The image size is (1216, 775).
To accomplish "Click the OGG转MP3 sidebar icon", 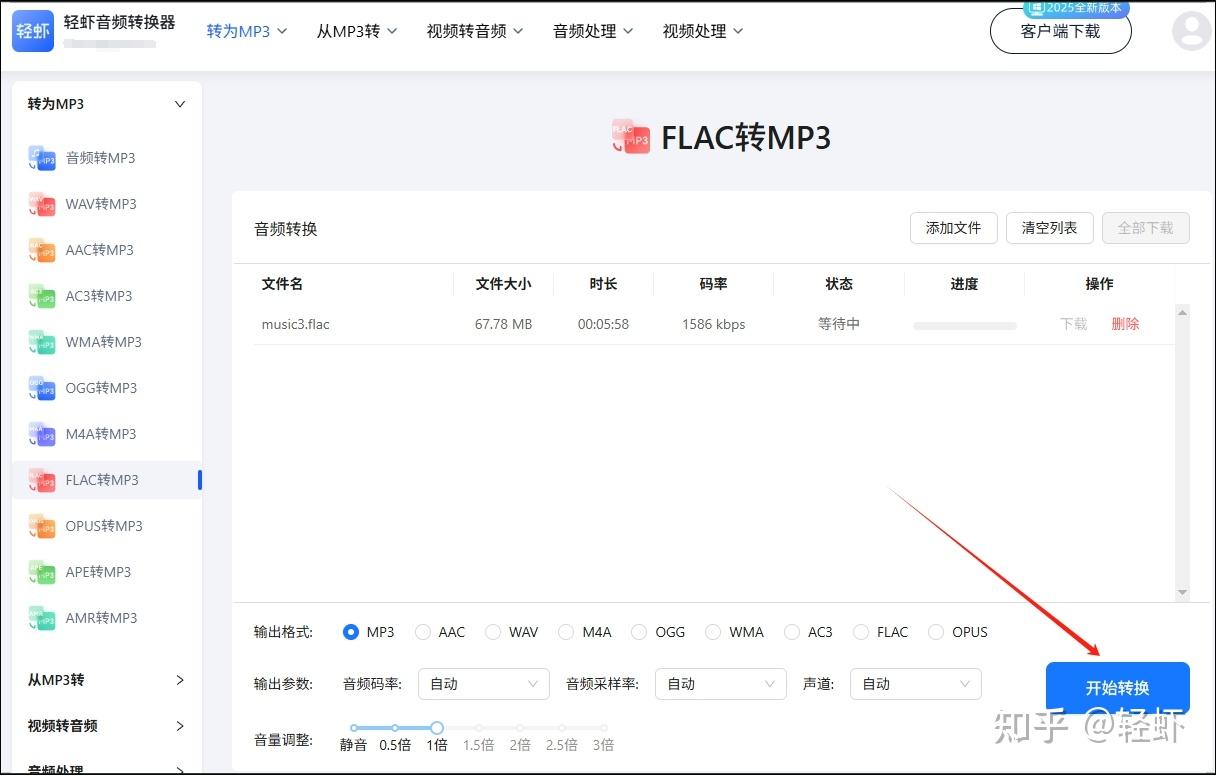I will pos(42,388).
